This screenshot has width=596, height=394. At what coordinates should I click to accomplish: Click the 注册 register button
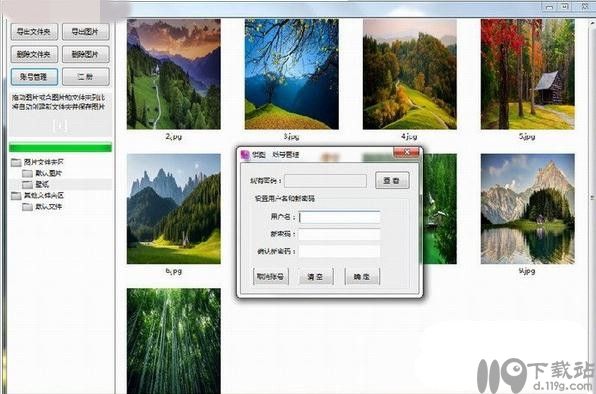click(x=86, y=77)
